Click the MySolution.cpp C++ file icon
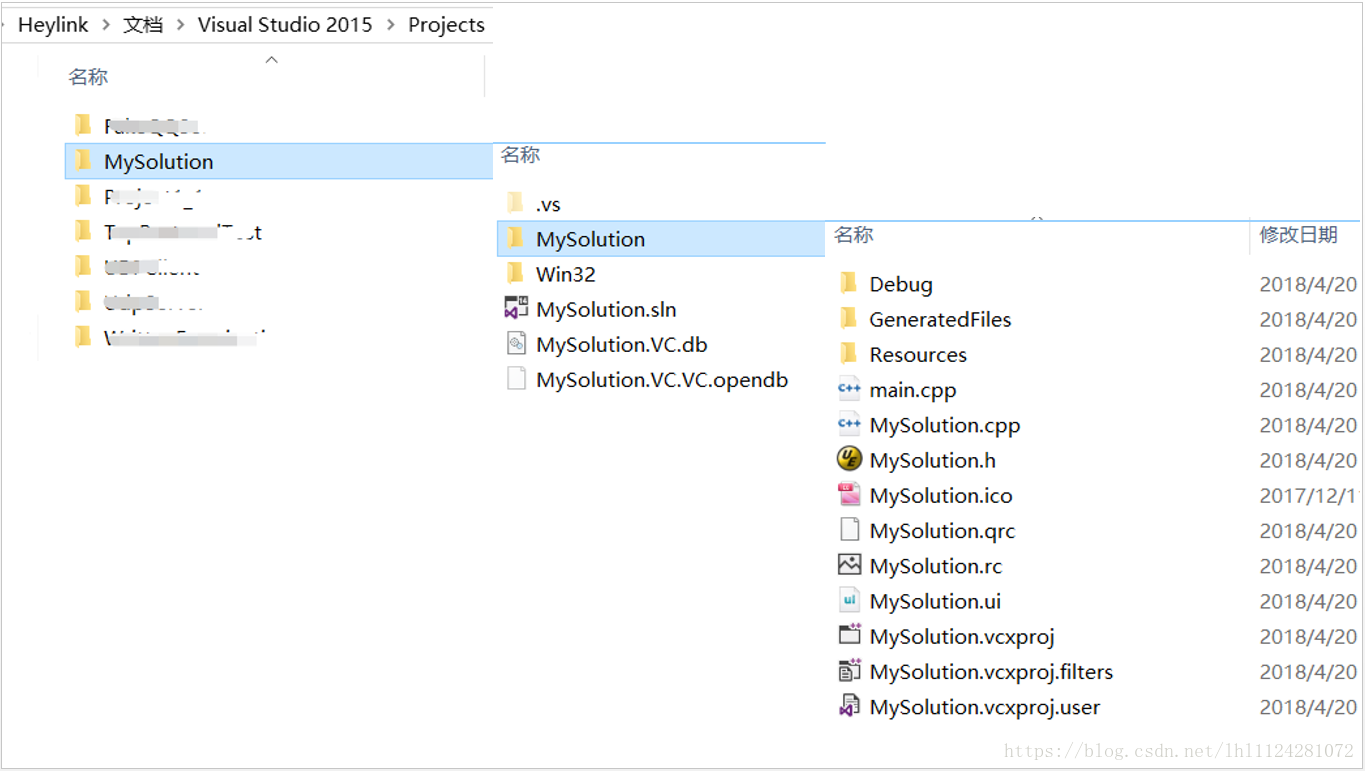This screenshot has width=1365, height=771. pyautogui.click(x=849, y=424)
